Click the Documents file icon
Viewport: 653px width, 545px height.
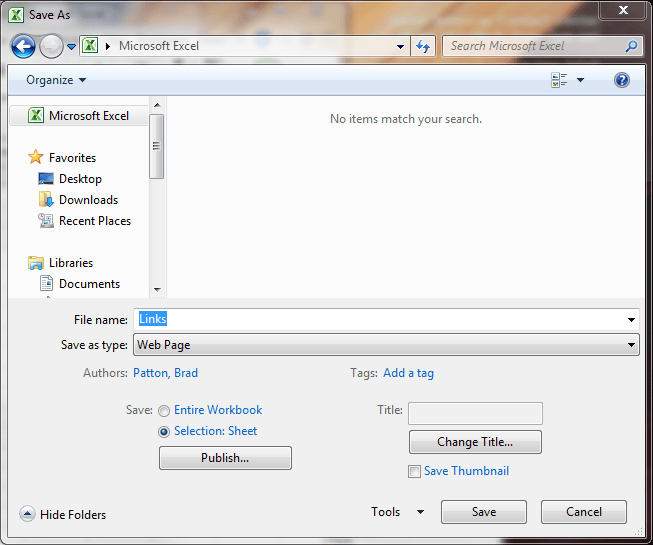46,284
